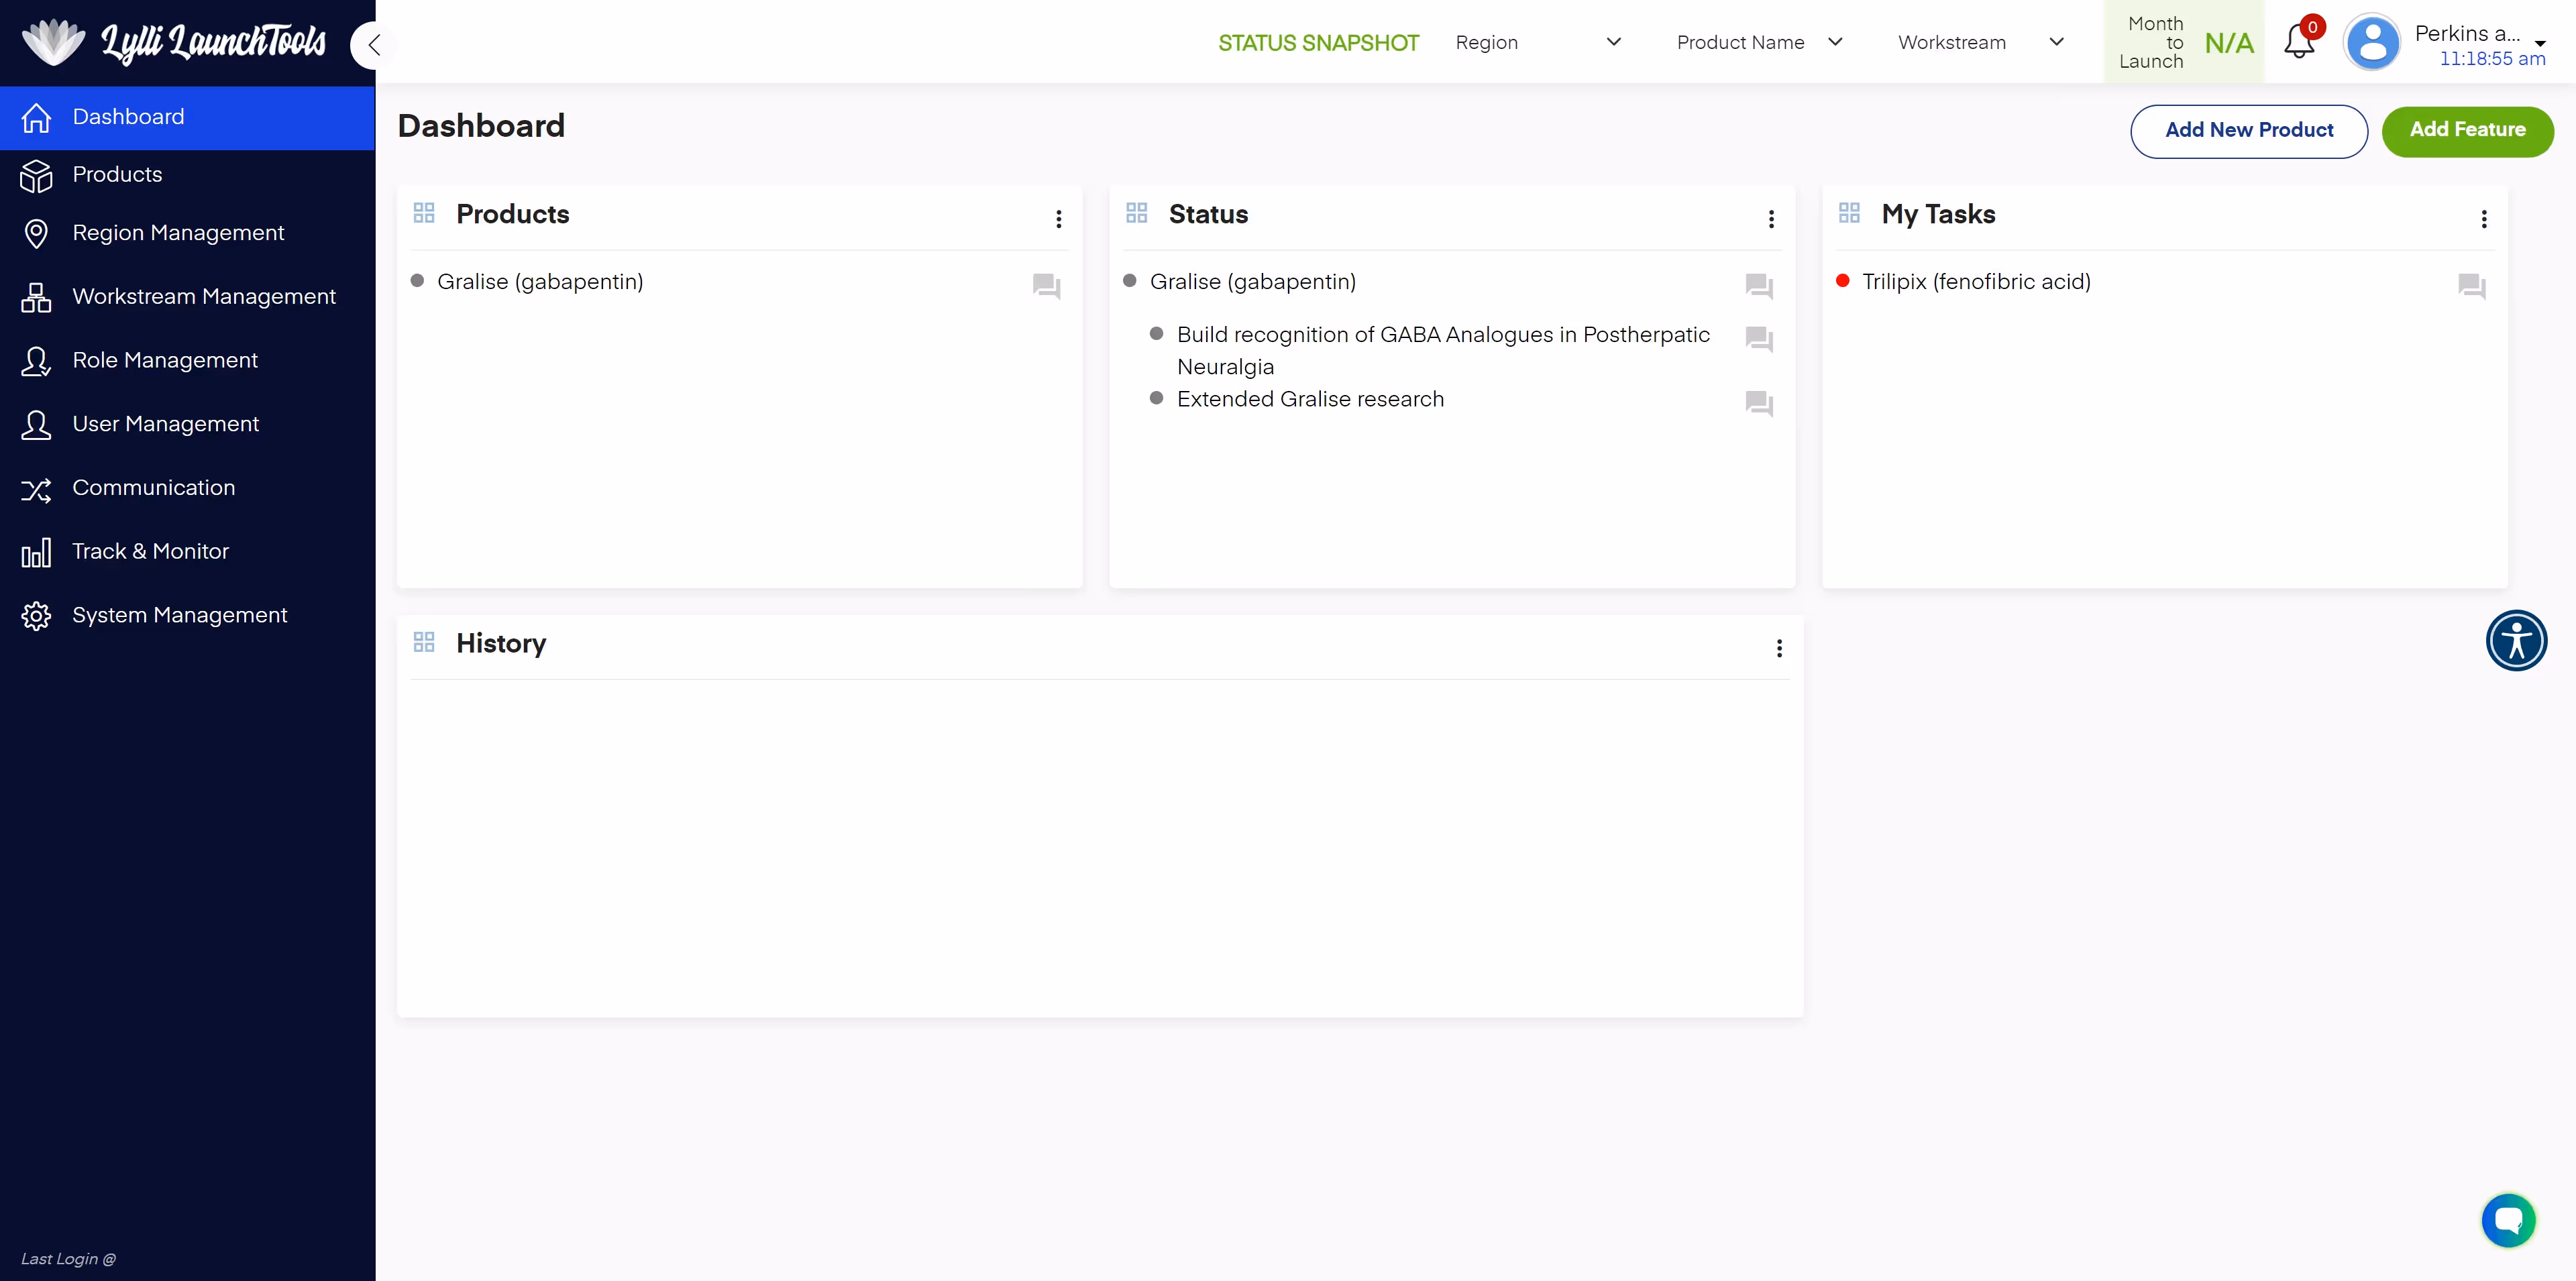
Task: Click the grid icon beside History
Action: tap(424, 642)
